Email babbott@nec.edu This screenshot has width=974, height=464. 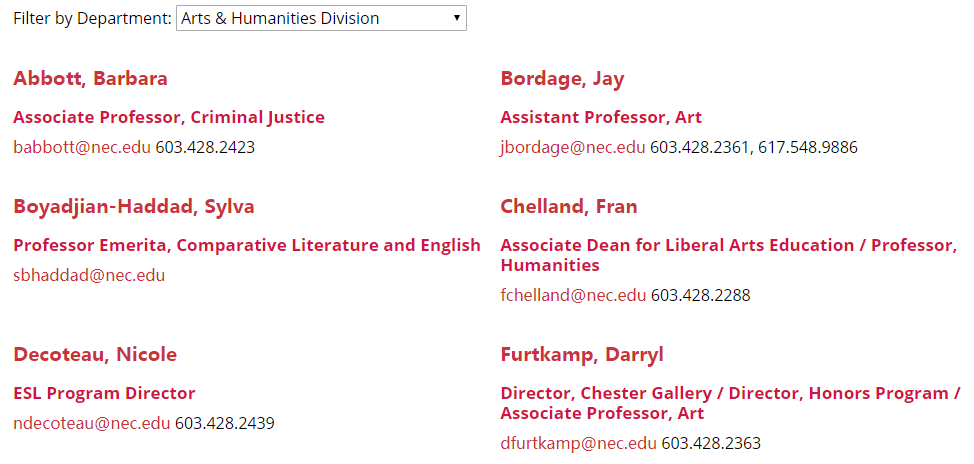tap(82, 147)
